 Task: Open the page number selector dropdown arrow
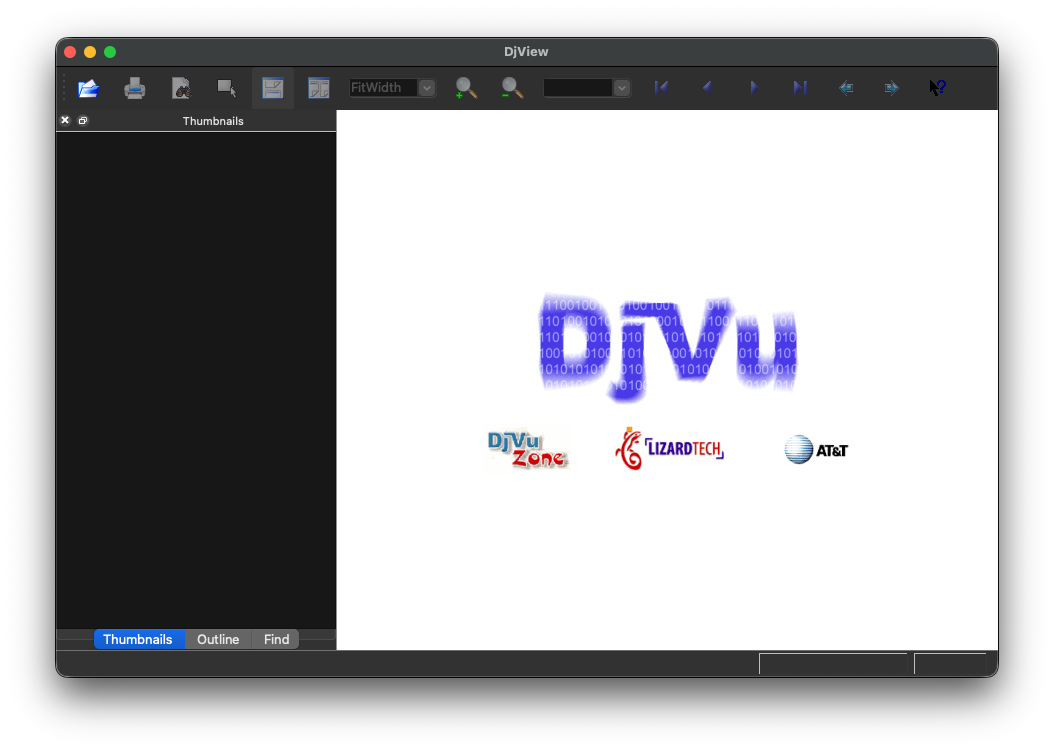tap(622, 88)
